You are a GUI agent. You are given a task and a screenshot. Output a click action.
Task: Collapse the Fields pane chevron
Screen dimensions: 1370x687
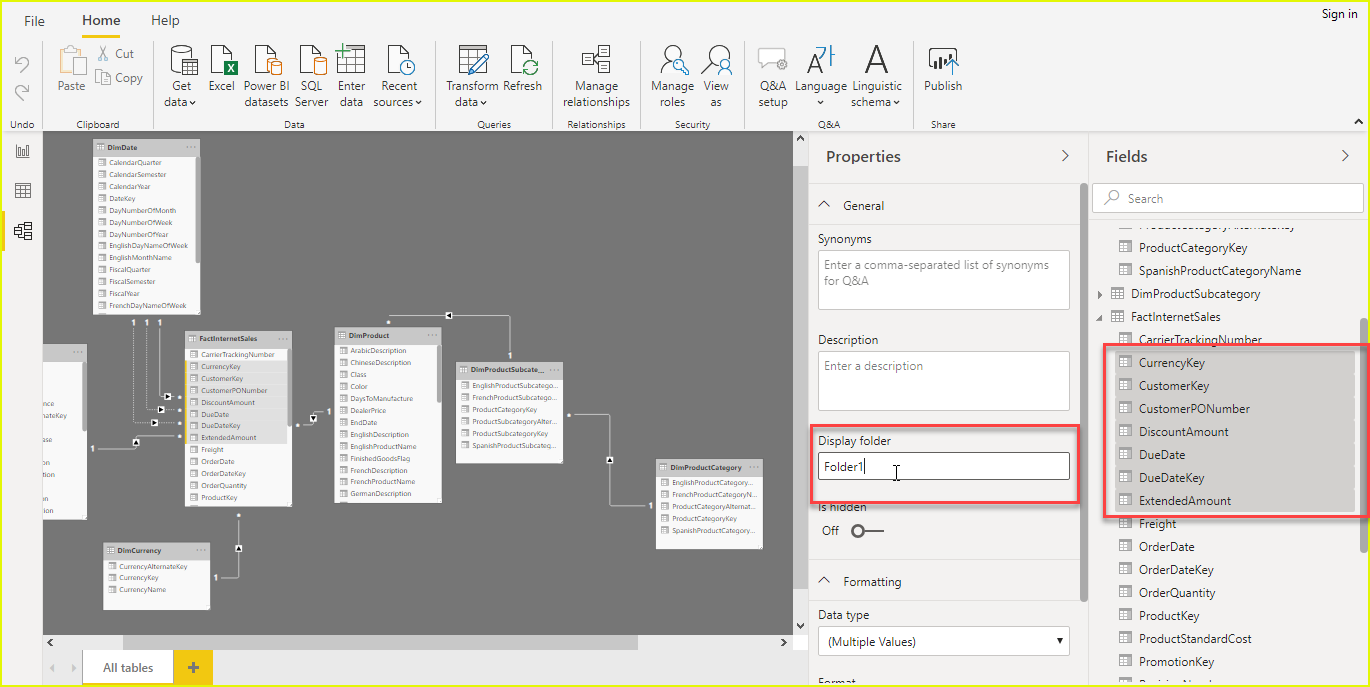pos(1345,157)
